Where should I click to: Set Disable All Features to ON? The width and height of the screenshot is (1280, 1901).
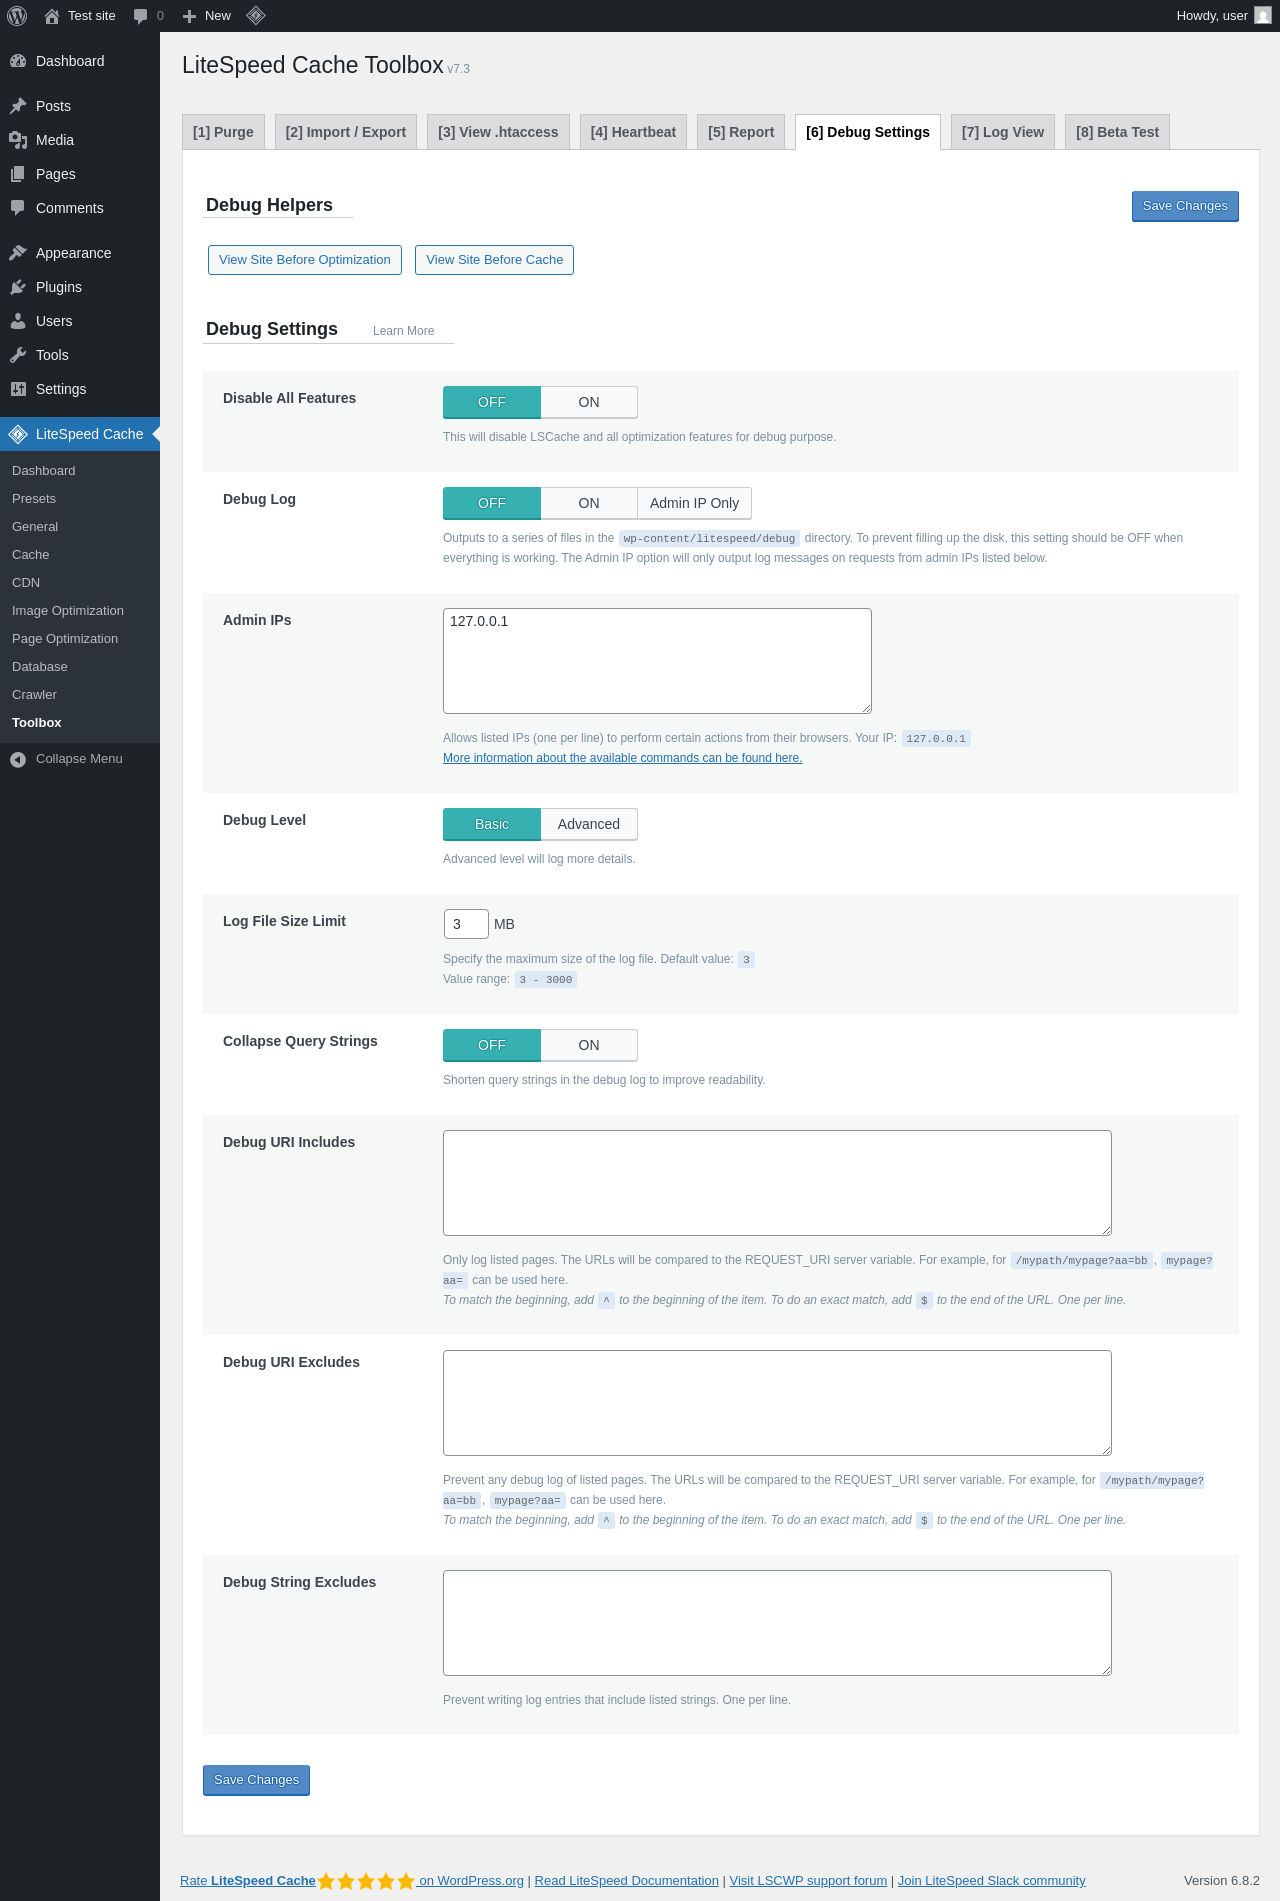pos(589,402)
